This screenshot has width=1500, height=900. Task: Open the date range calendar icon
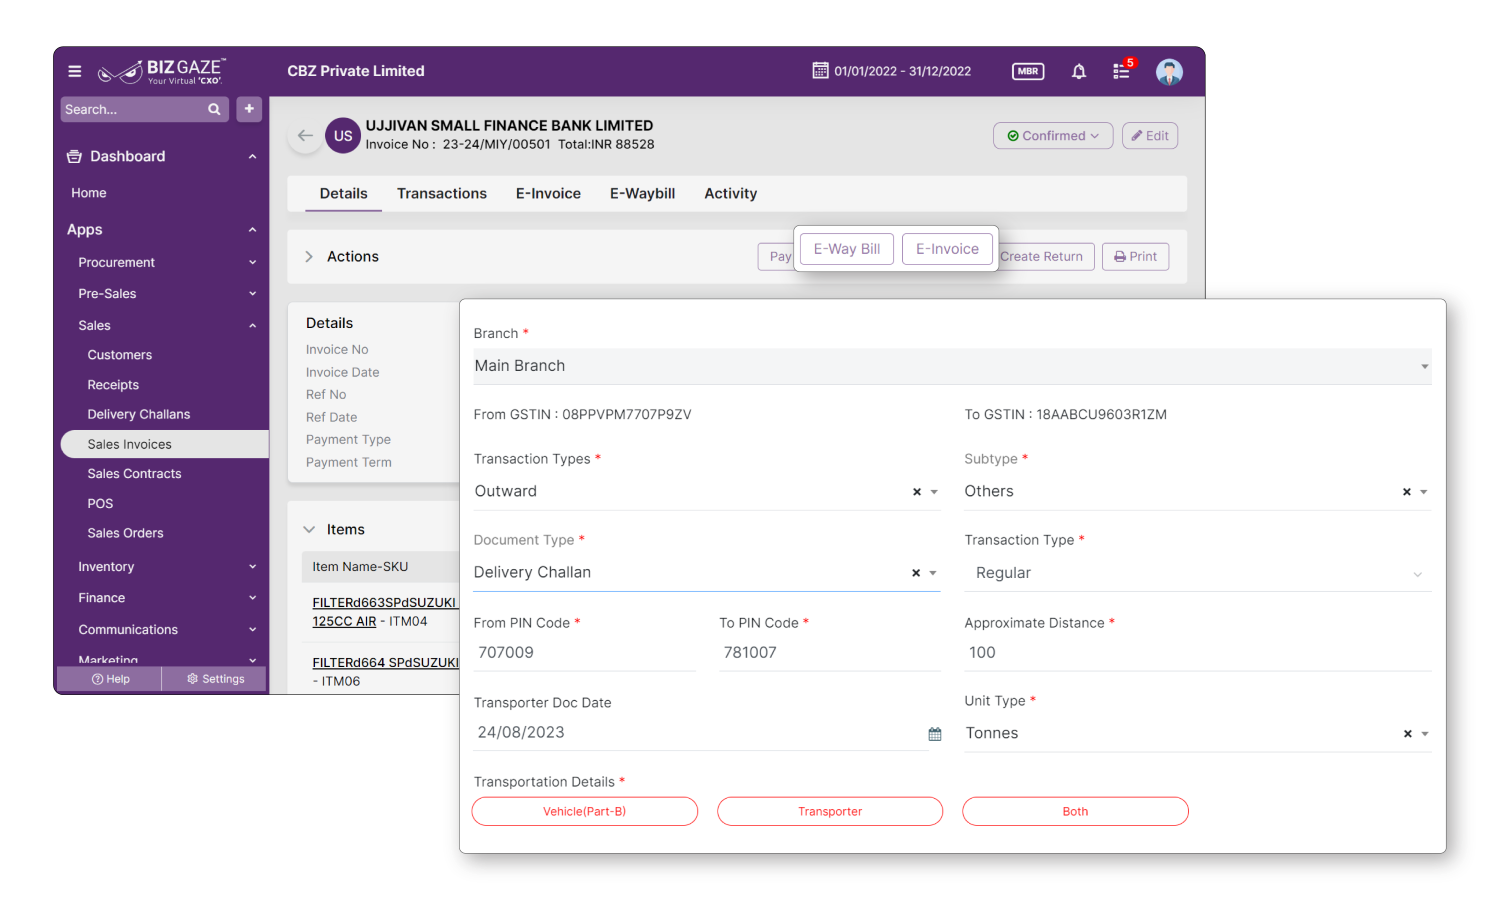click(820, 71)
